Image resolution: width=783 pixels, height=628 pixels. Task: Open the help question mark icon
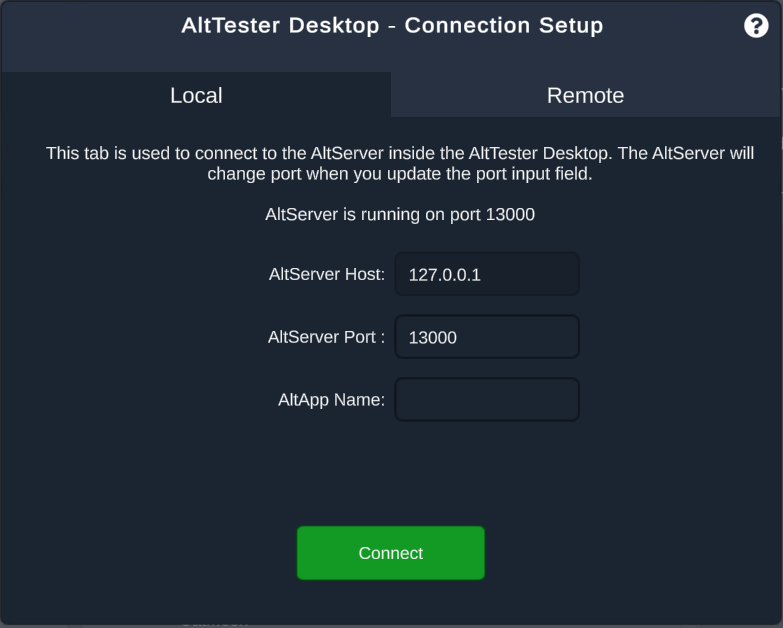pyautogui.click(x=756, y=25)
